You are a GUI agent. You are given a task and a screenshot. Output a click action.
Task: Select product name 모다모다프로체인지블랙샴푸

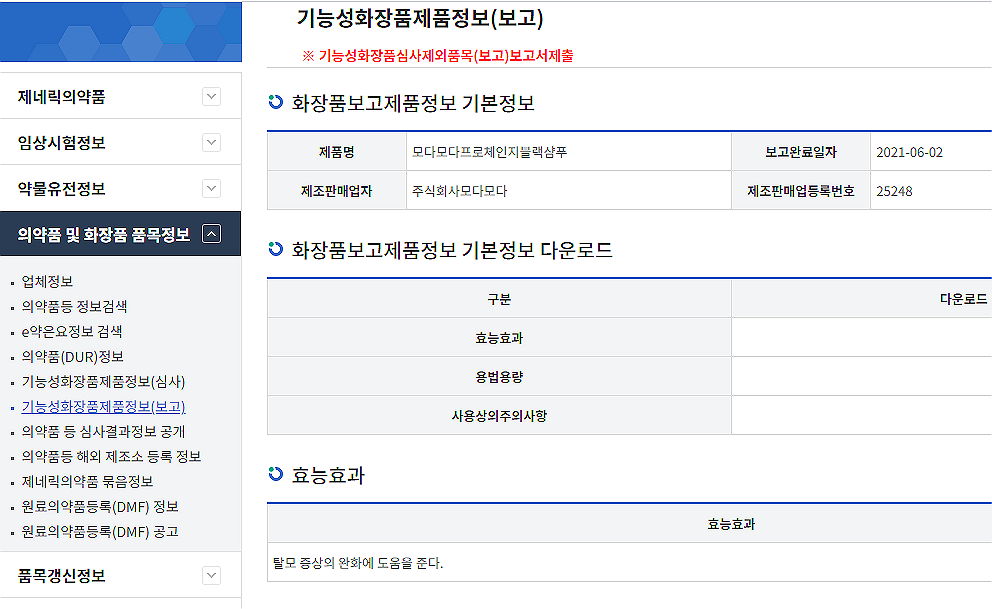[490, 152]
